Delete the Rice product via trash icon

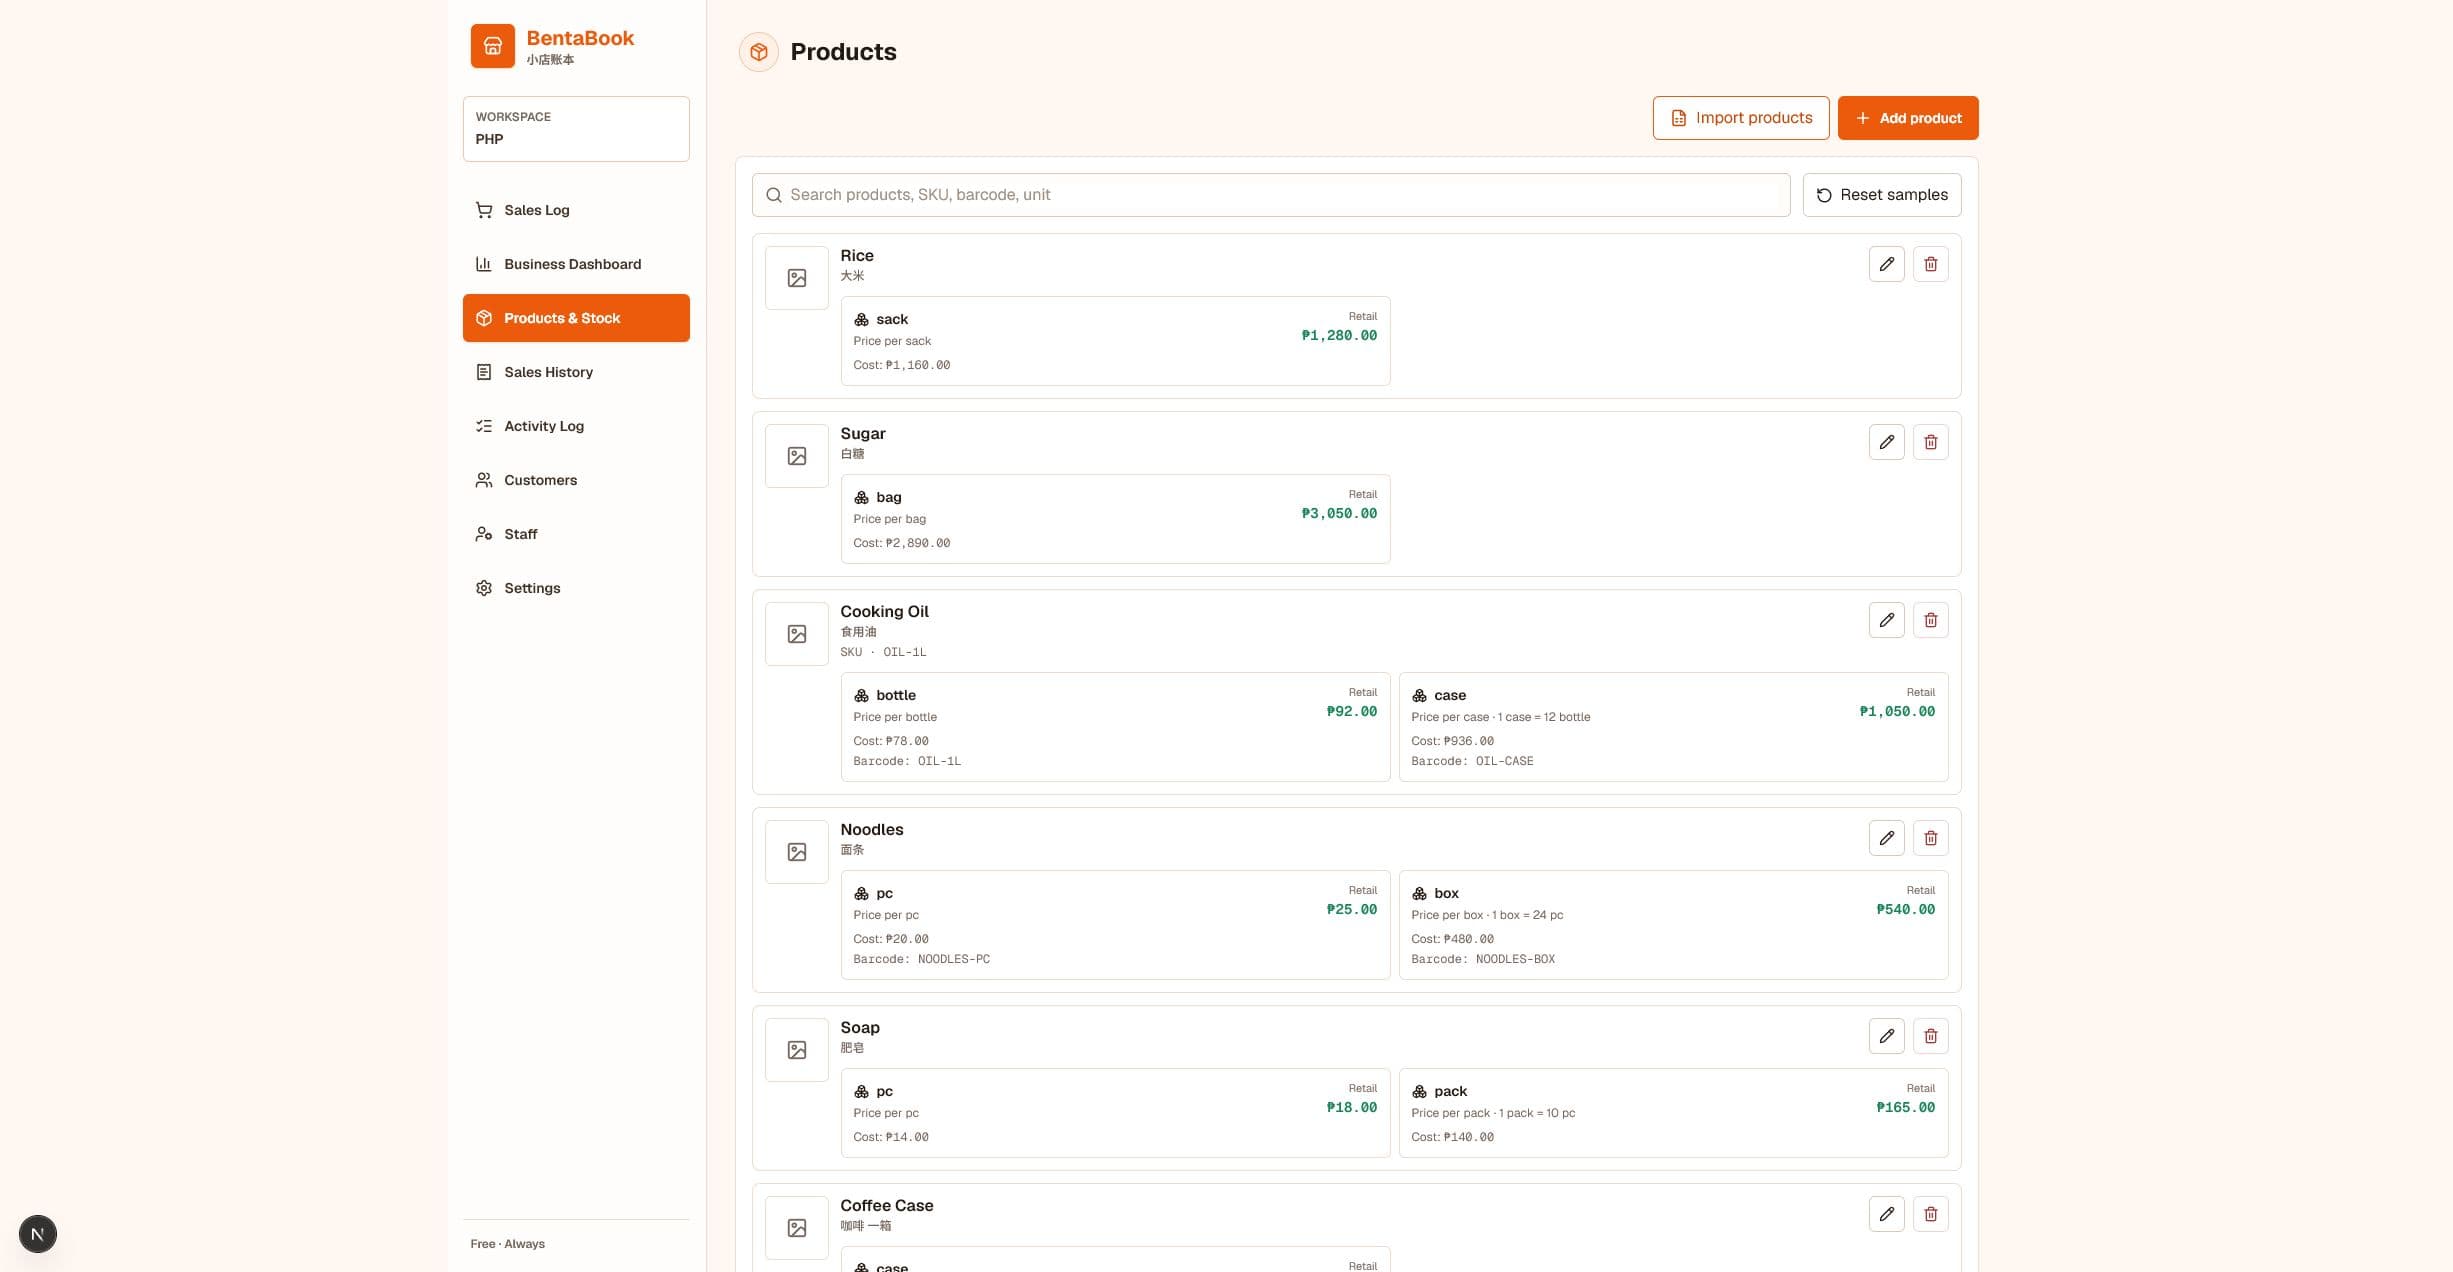click(1930, 264)
